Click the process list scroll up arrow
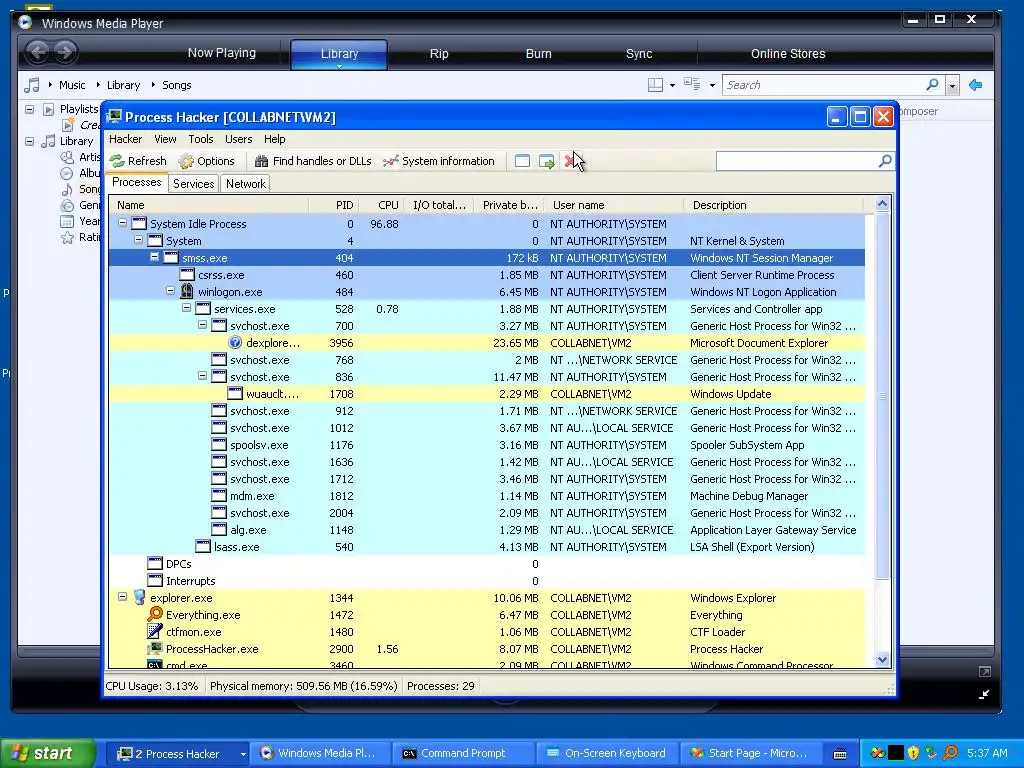The height and width of the screenshot is (768, 1024). [882, 204]
